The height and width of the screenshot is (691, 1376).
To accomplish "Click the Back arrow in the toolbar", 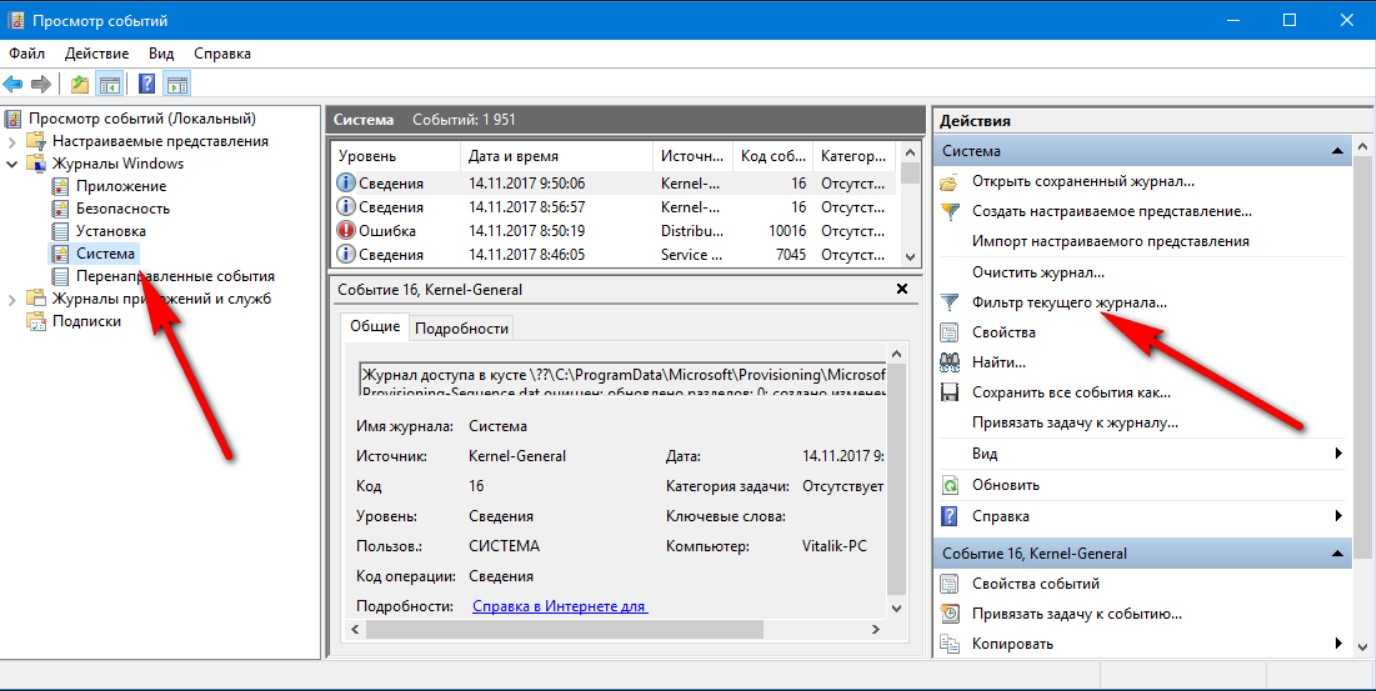I will [x=13, y=84].
